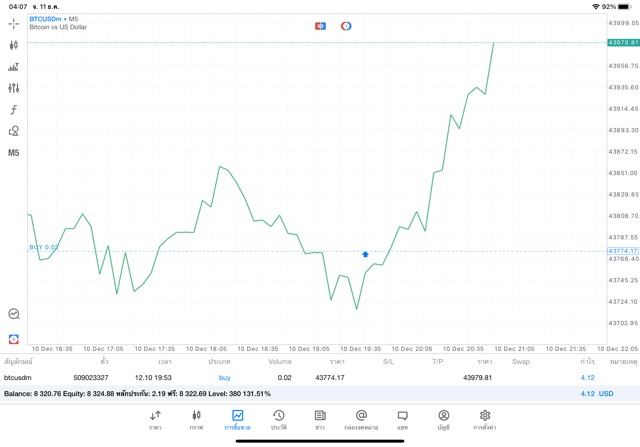Switch to the quotes (ราคา) tab
Screen dimensions: 640x447
155,420
